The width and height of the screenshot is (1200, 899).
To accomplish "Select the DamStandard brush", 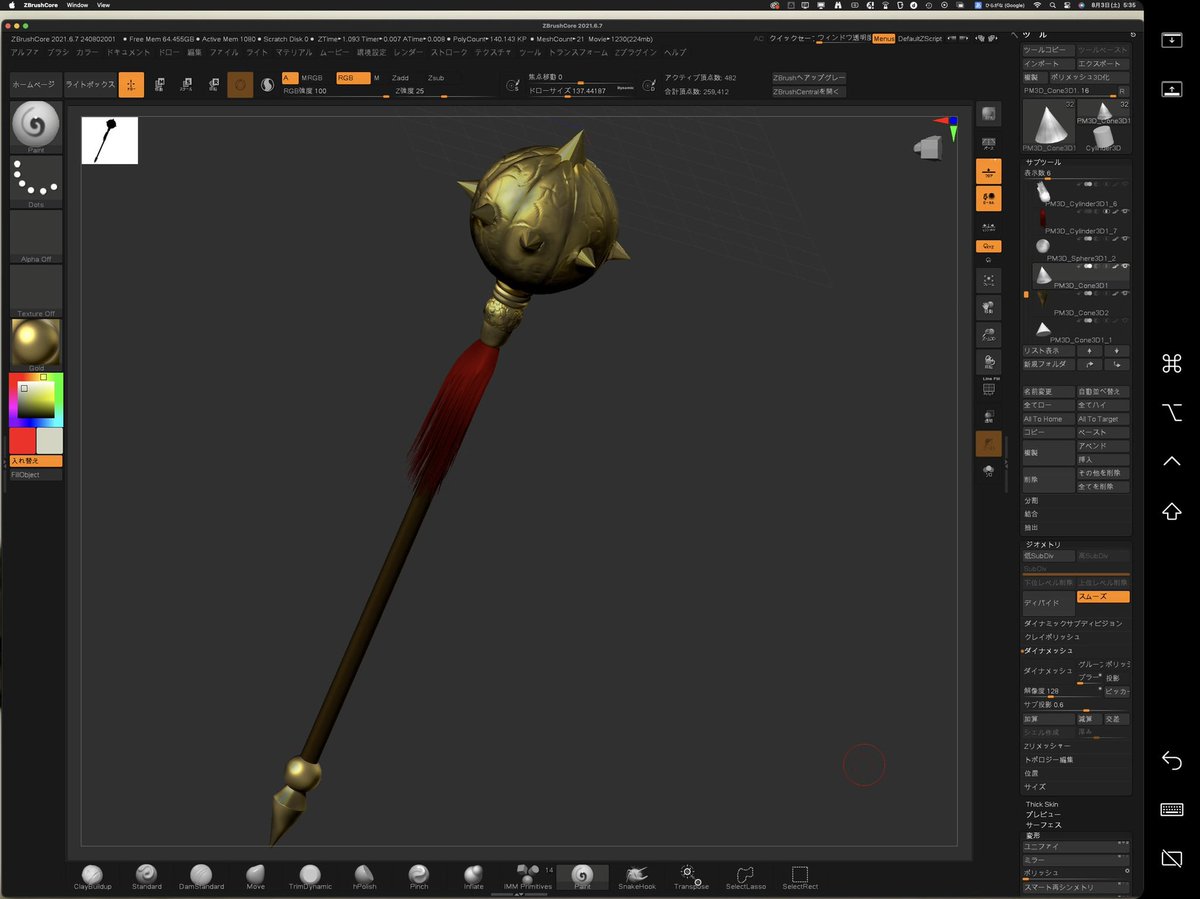I will [201, 877].
